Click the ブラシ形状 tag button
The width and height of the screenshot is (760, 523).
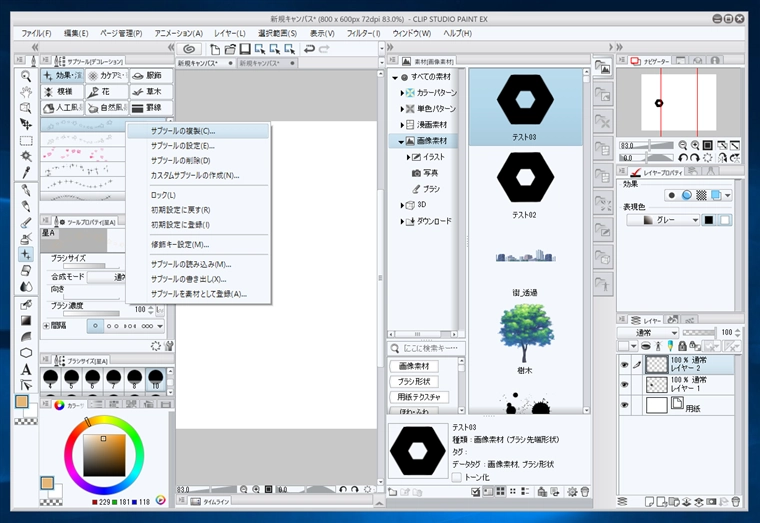414,381
